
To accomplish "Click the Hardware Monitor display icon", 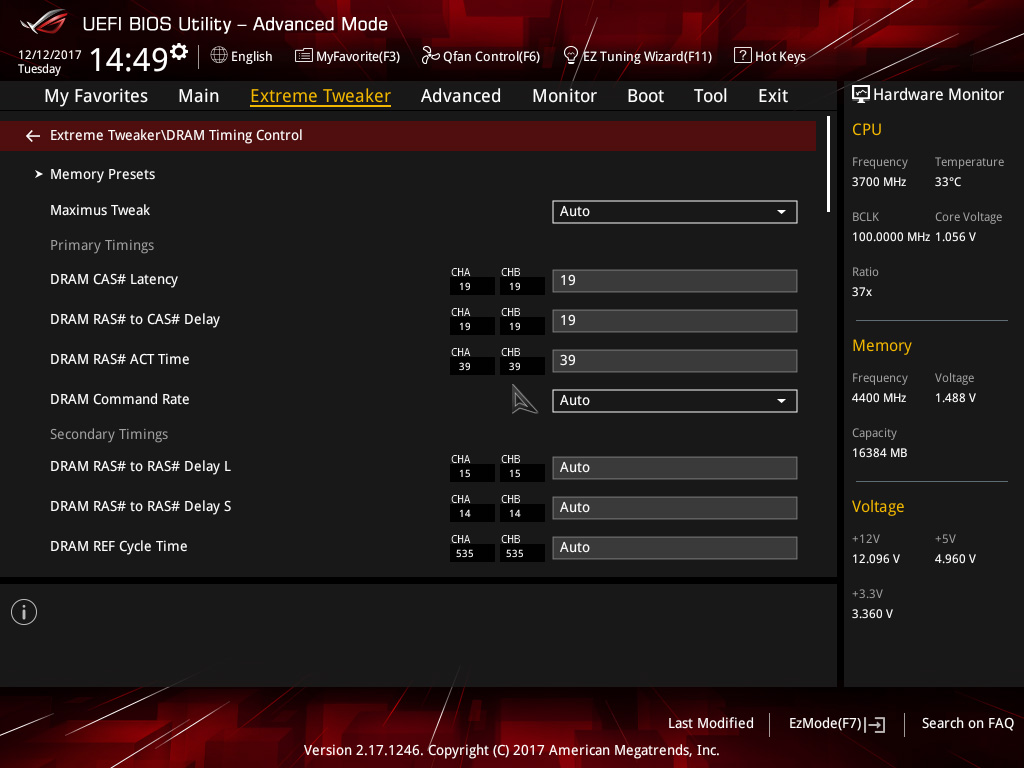I will click(861, 95).
